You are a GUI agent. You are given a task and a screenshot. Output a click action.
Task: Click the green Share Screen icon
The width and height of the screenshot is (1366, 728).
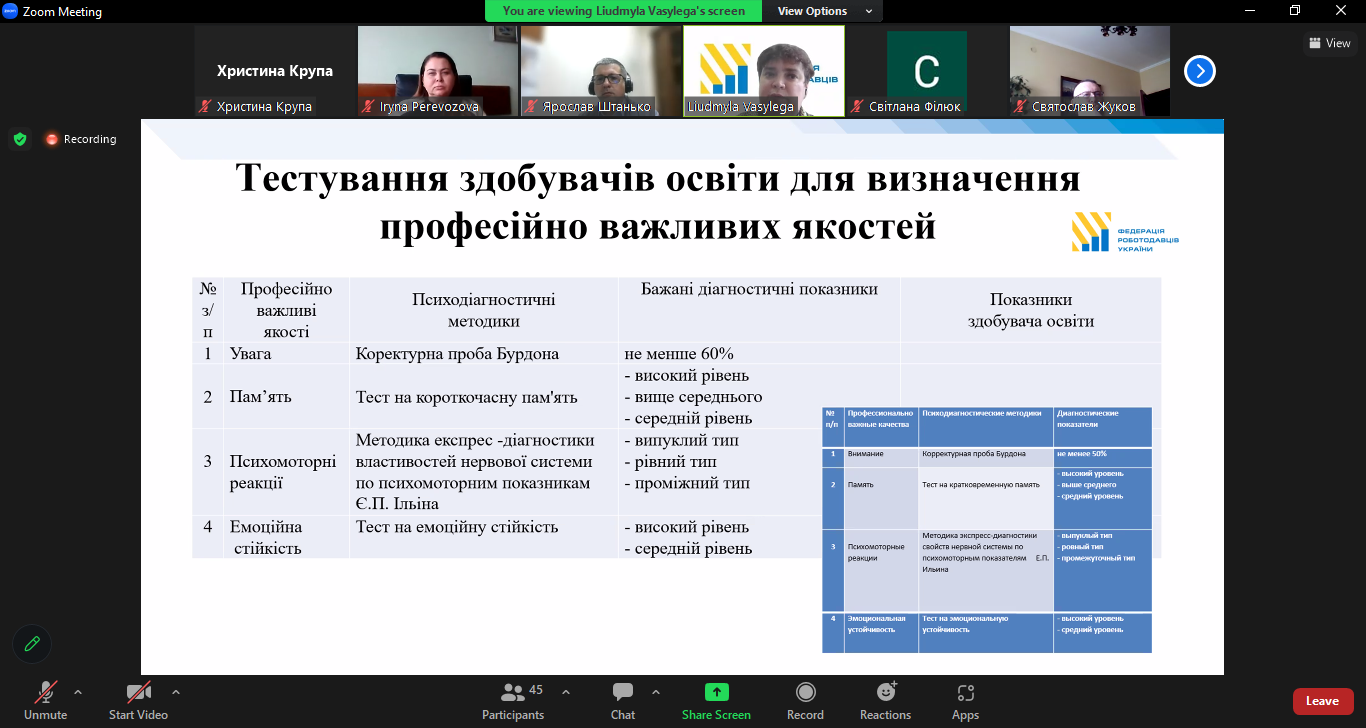pos(716,693)
